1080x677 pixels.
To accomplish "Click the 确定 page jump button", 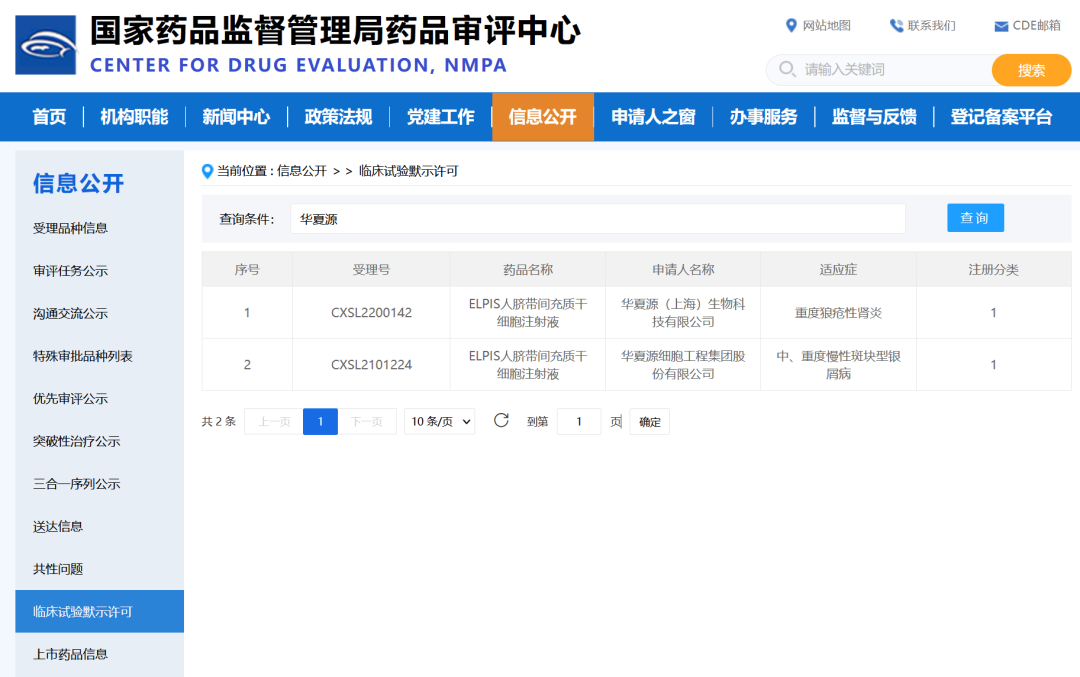I will click(x=650, y=421).
